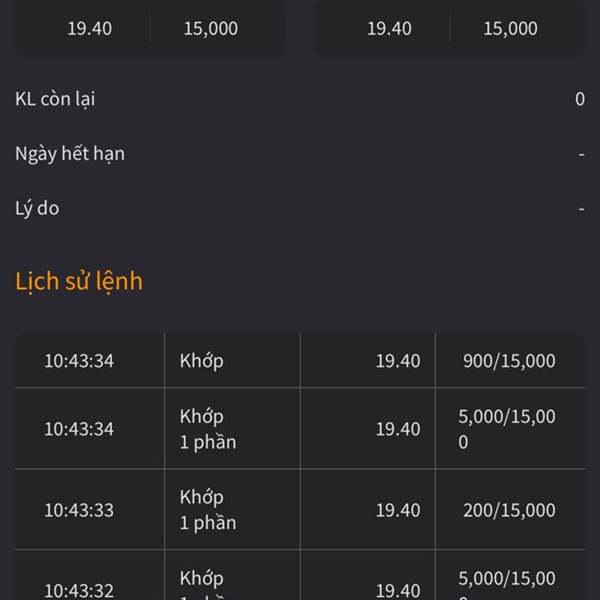Select the Khớp status in the first history row
Viewport: 600px width, 600px height.
tap(202, 361)
